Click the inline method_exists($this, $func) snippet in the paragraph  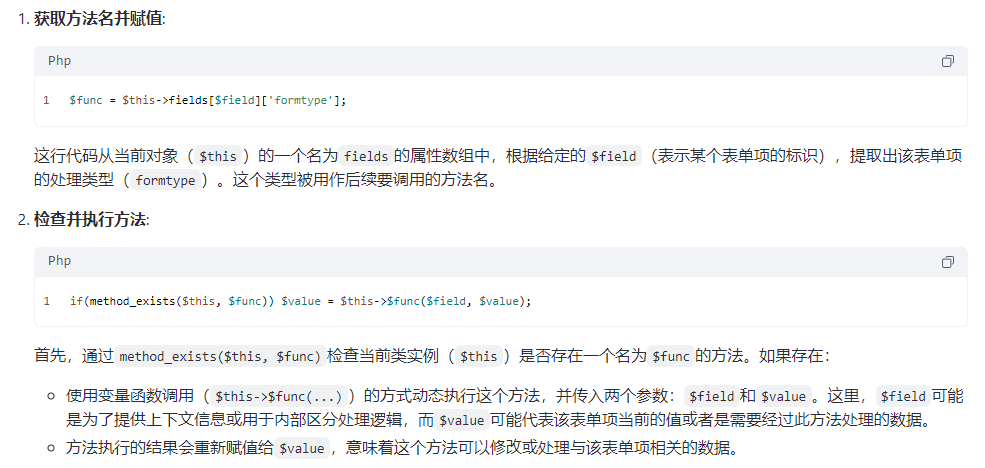click(x=219, y=357)
